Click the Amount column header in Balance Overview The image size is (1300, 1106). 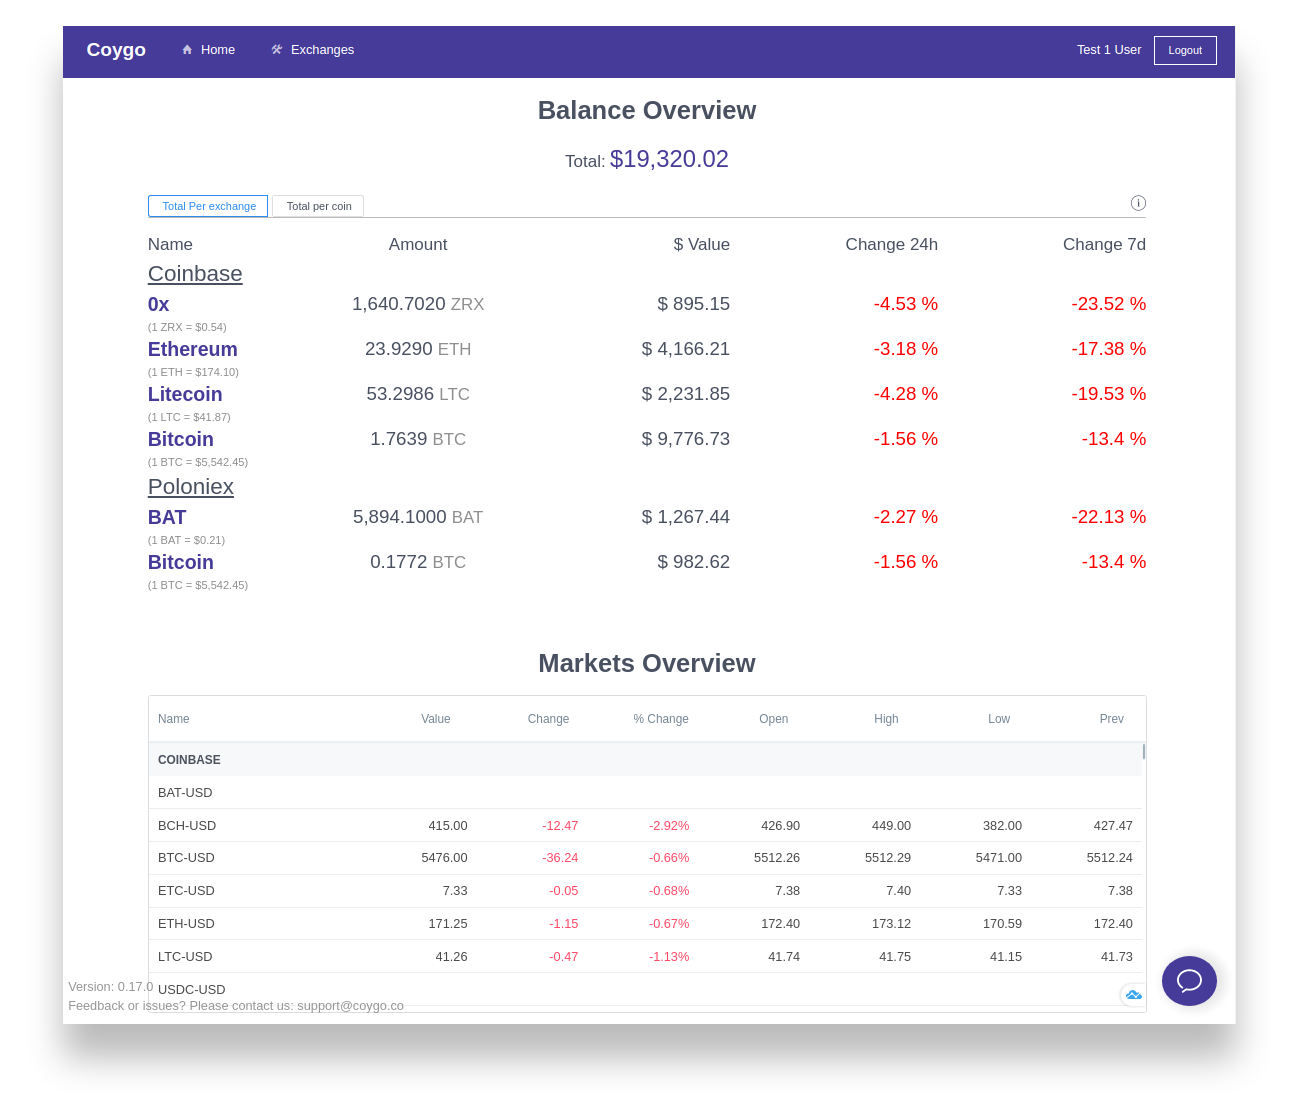click(x=418, y=244)
